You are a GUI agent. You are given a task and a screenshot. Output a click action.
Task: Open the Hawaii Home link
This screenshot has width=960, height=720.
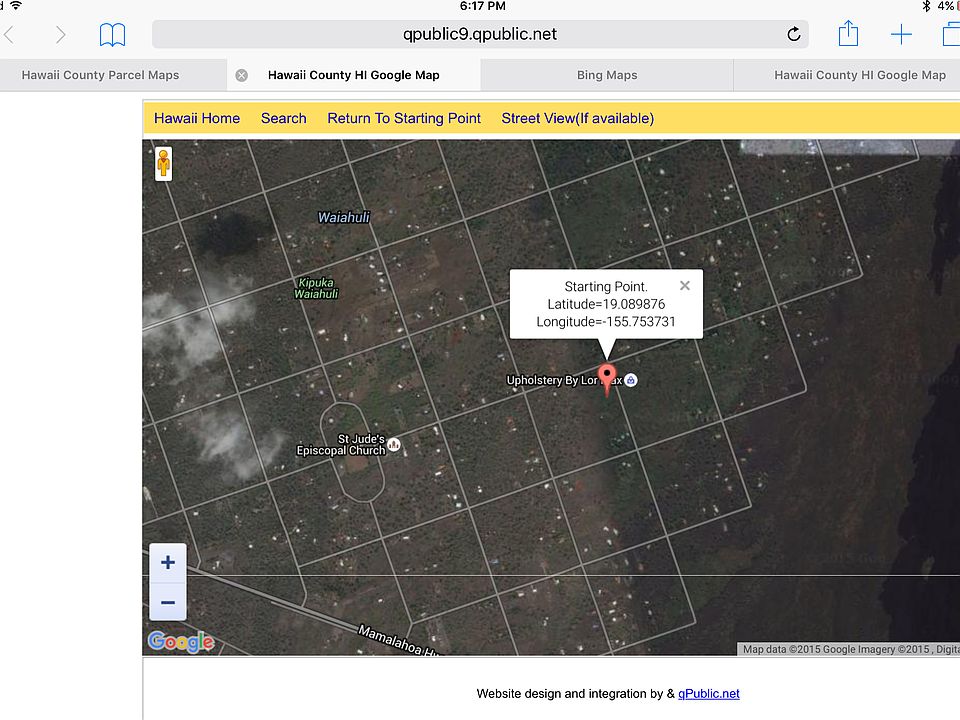pyautogui.click(x=197, y=118)
